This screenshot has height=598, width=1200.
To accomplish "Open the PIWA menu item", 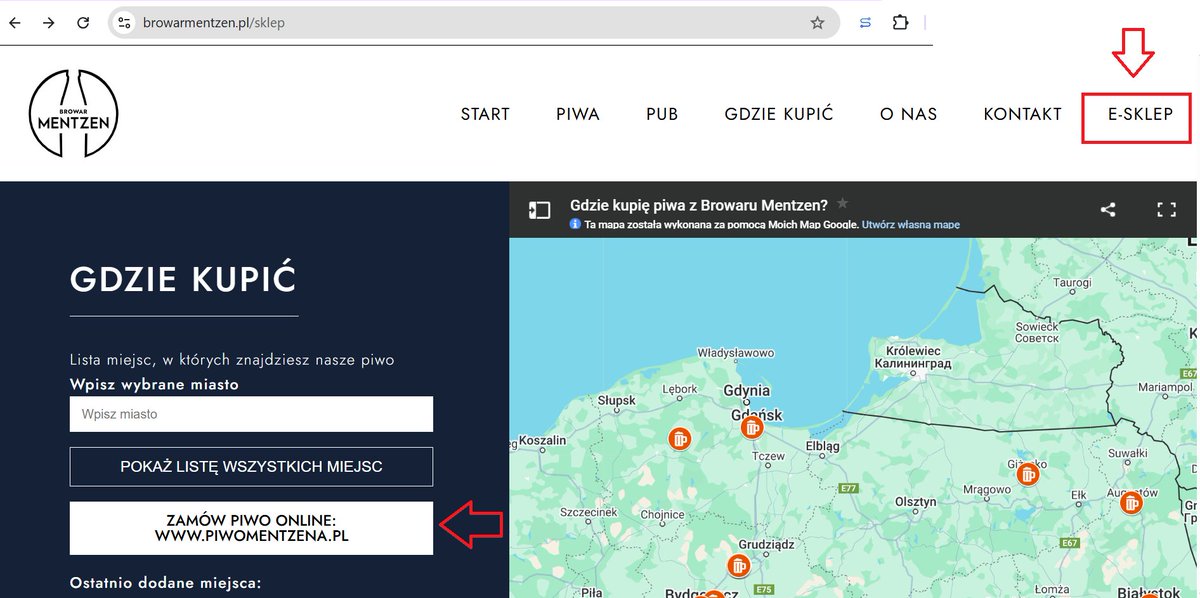I will 578,114.
